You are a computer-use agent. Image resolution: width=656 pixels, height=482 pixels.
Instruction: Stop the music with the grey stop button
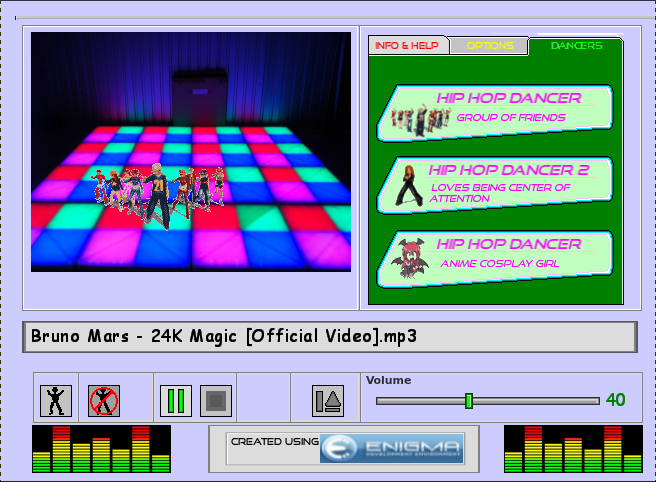216,401
